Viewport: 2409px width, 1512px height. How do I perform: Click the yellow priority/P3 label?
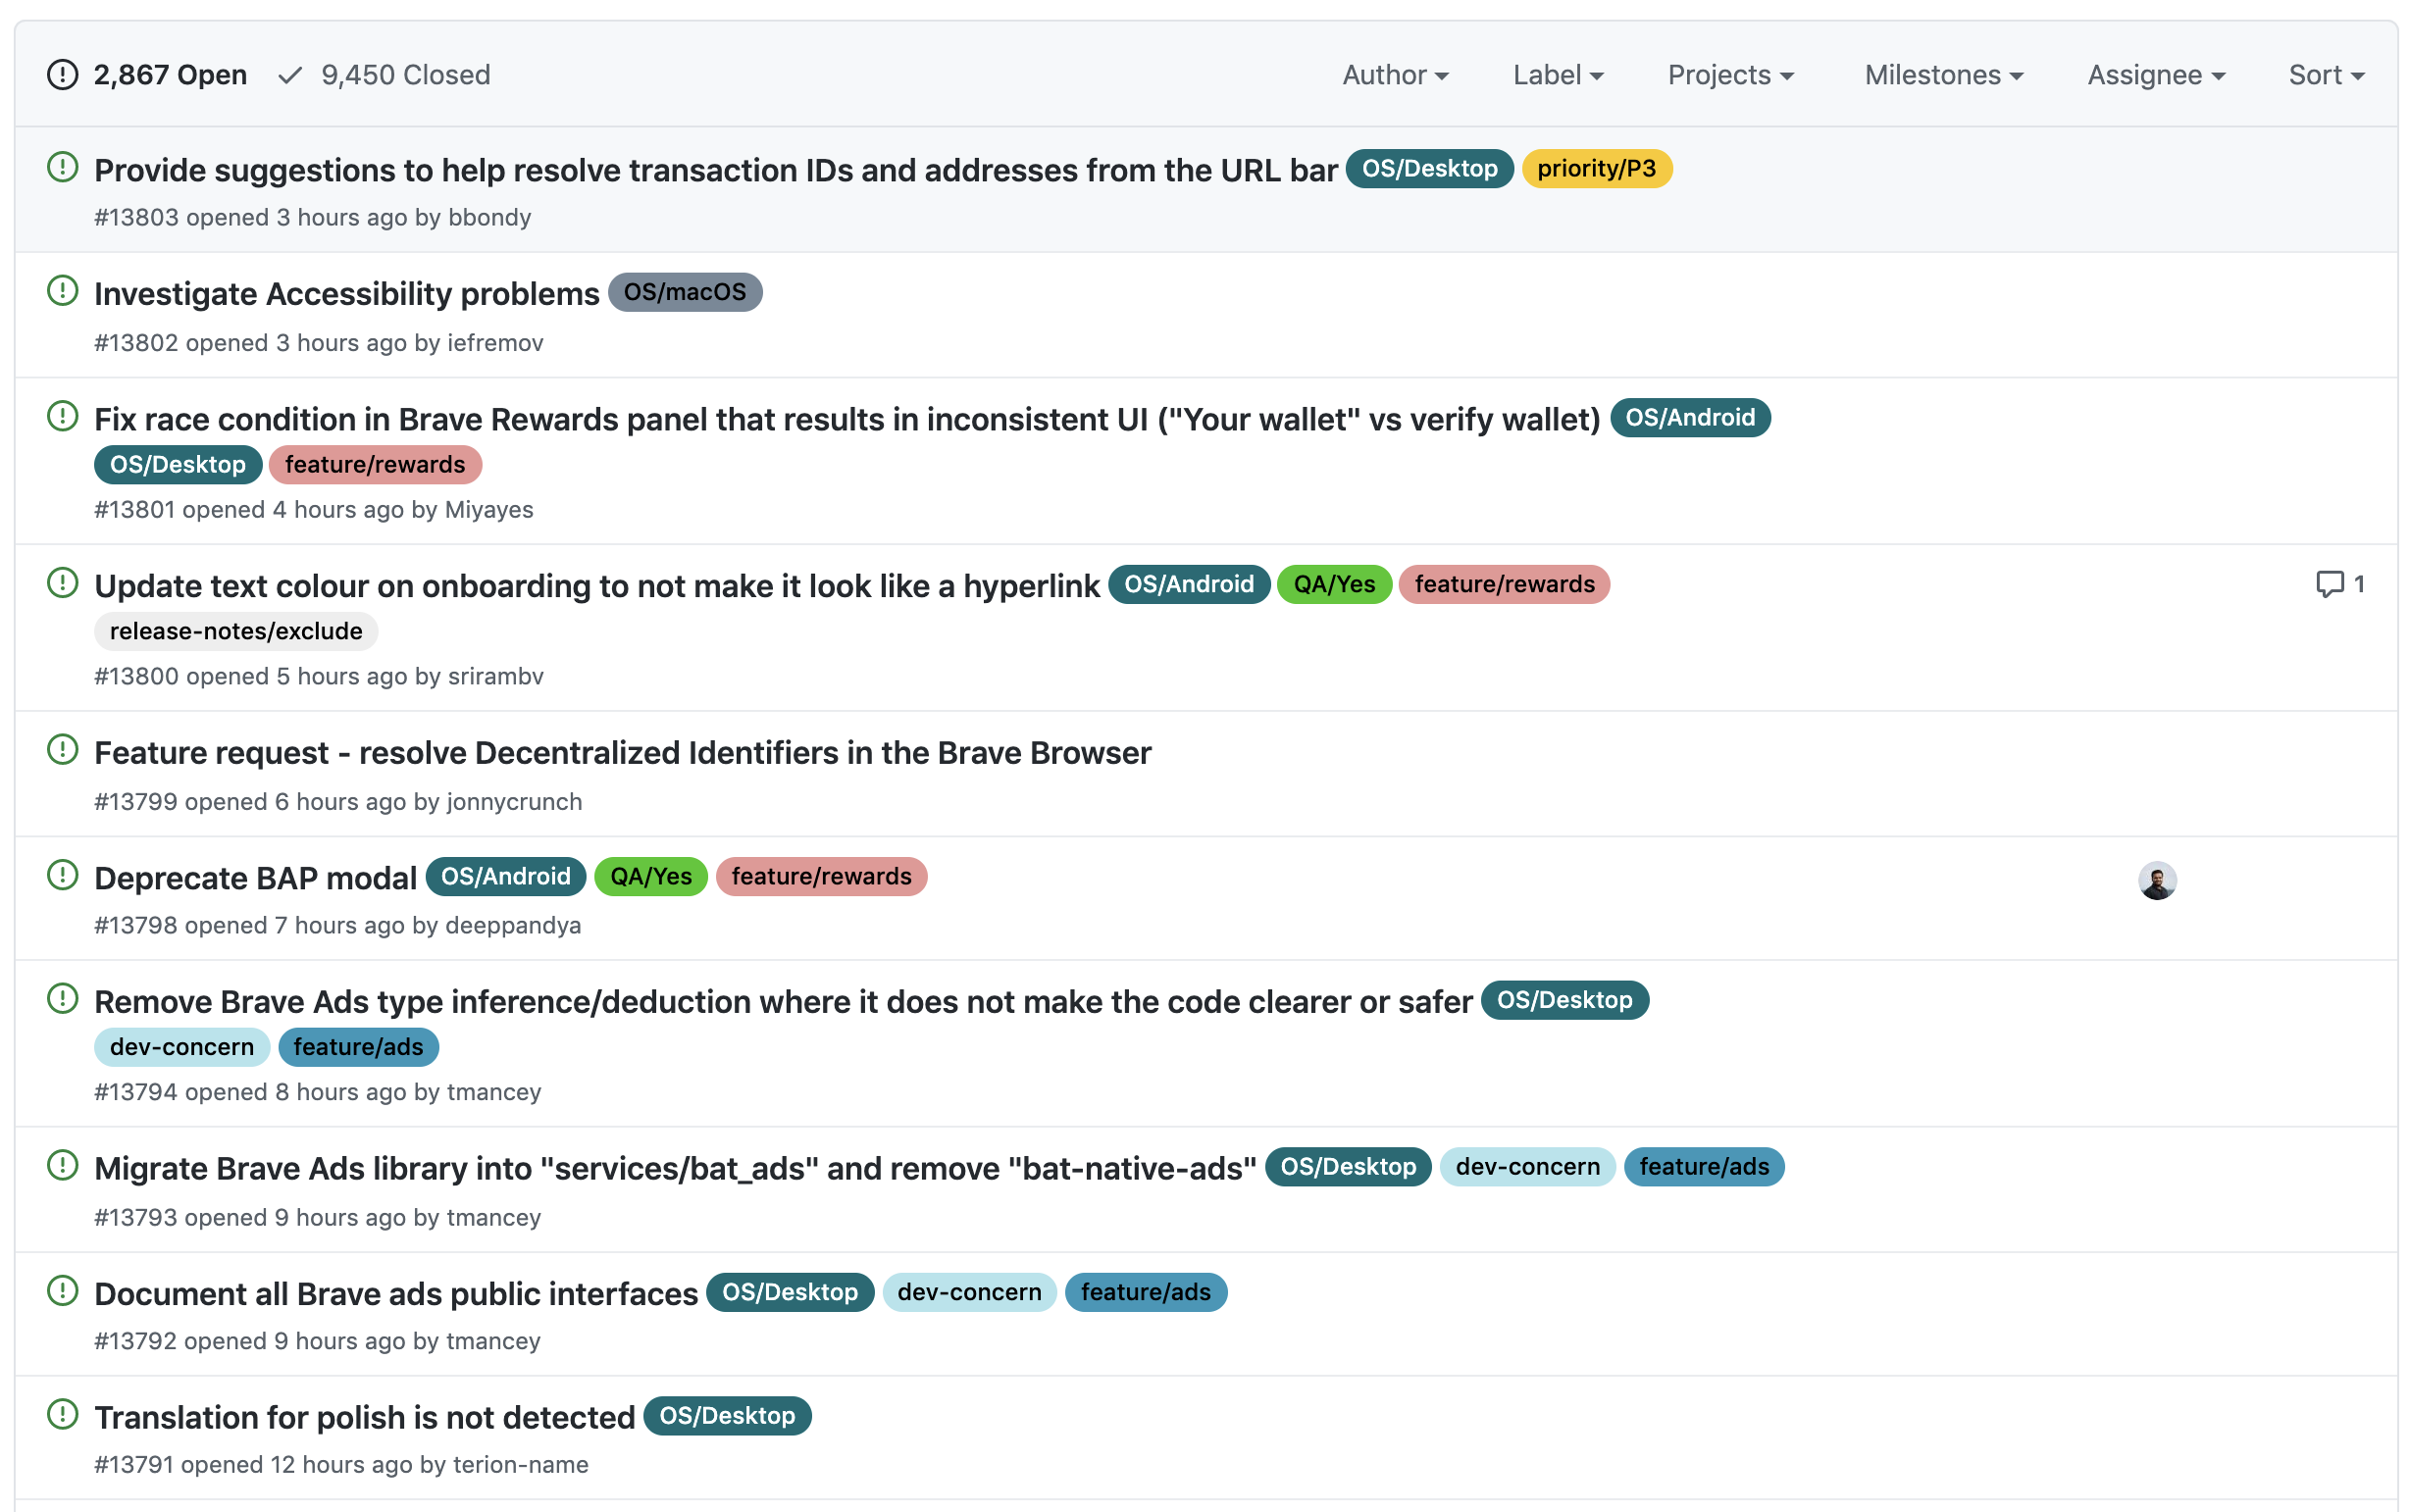pyautogui.click(x=1596, y=169)
